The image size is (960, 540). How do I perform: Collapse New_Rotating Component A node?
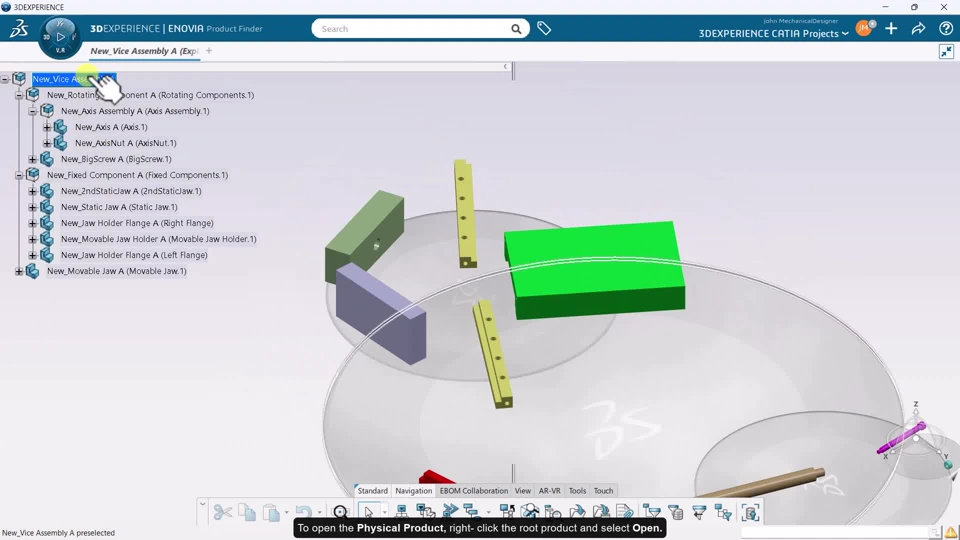(x=19, y=95)
